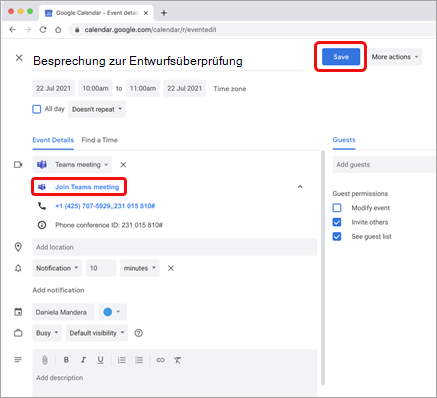Viewport: 437px width, 398px height.
Task: Click the notification bell icon
Action: coord(18,268)
